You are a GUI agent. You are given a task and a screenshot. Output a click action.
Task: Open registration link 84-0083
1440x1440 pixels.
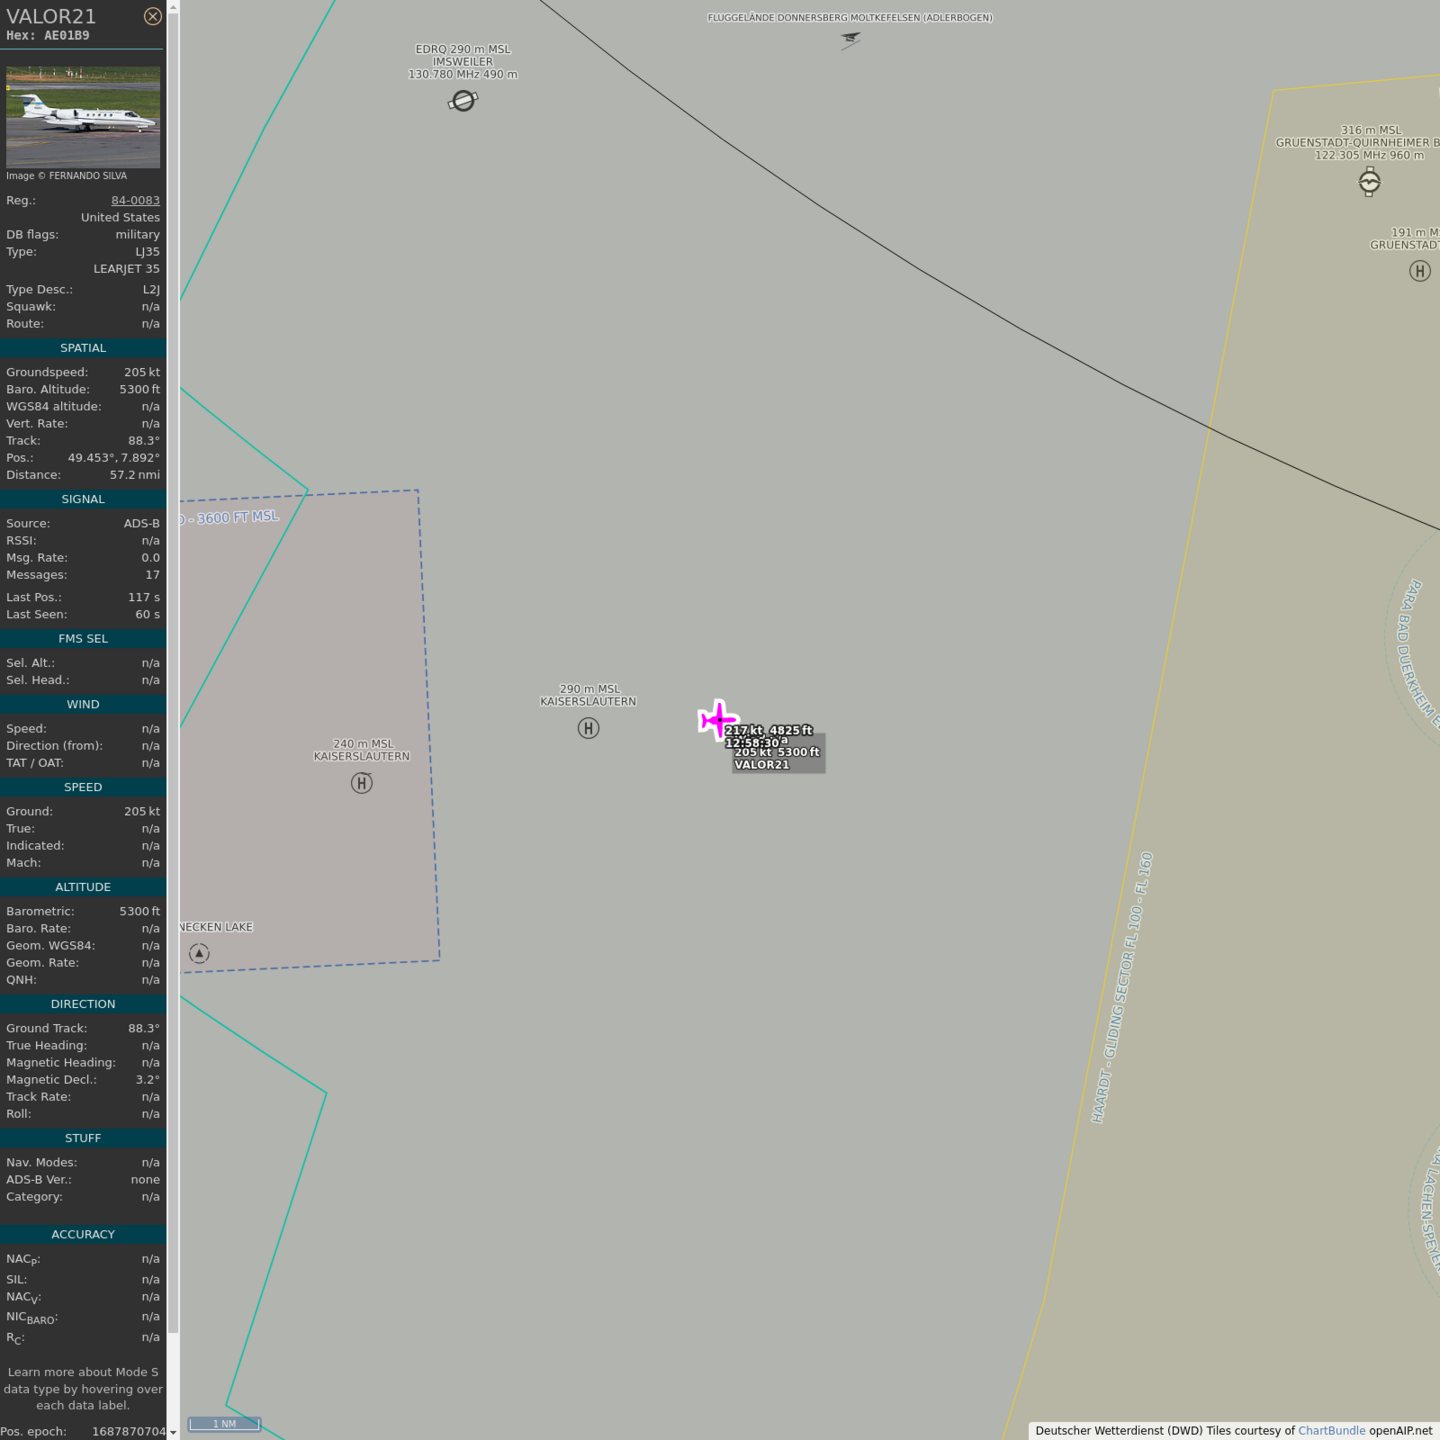click(135, 200)
